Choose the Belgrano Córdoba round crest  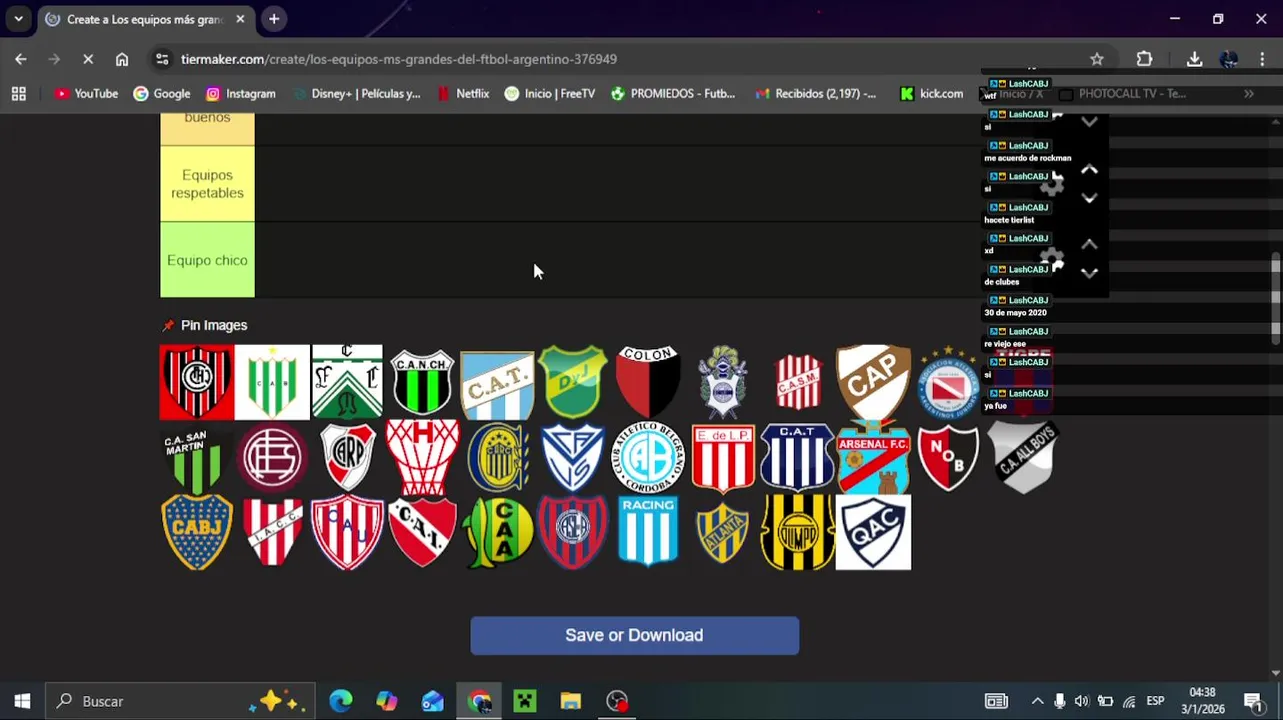coord(648,457)
